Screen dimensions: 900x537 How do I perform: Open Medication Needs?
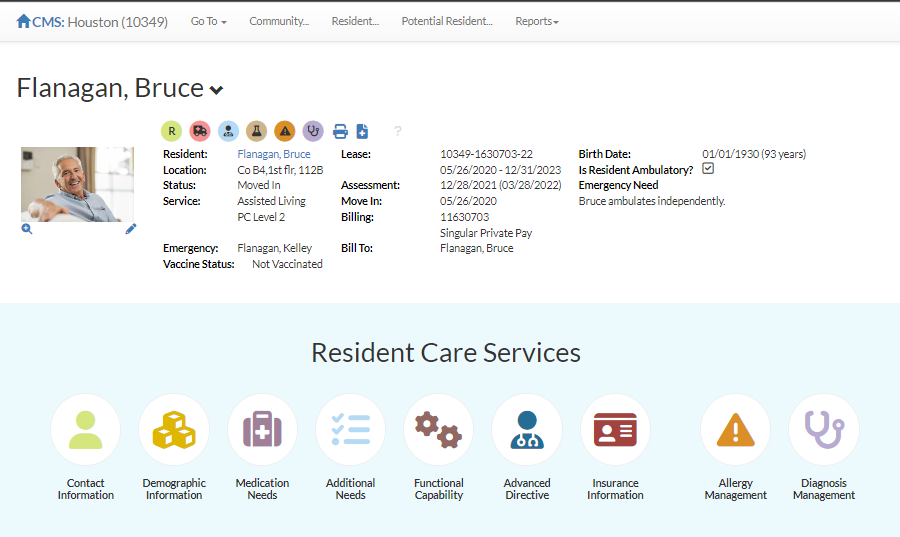262,429
